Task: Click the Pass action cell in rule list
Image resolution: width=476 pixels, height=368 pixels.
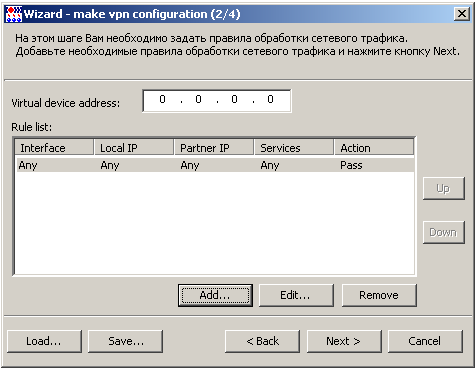Action: click(351, 165)
